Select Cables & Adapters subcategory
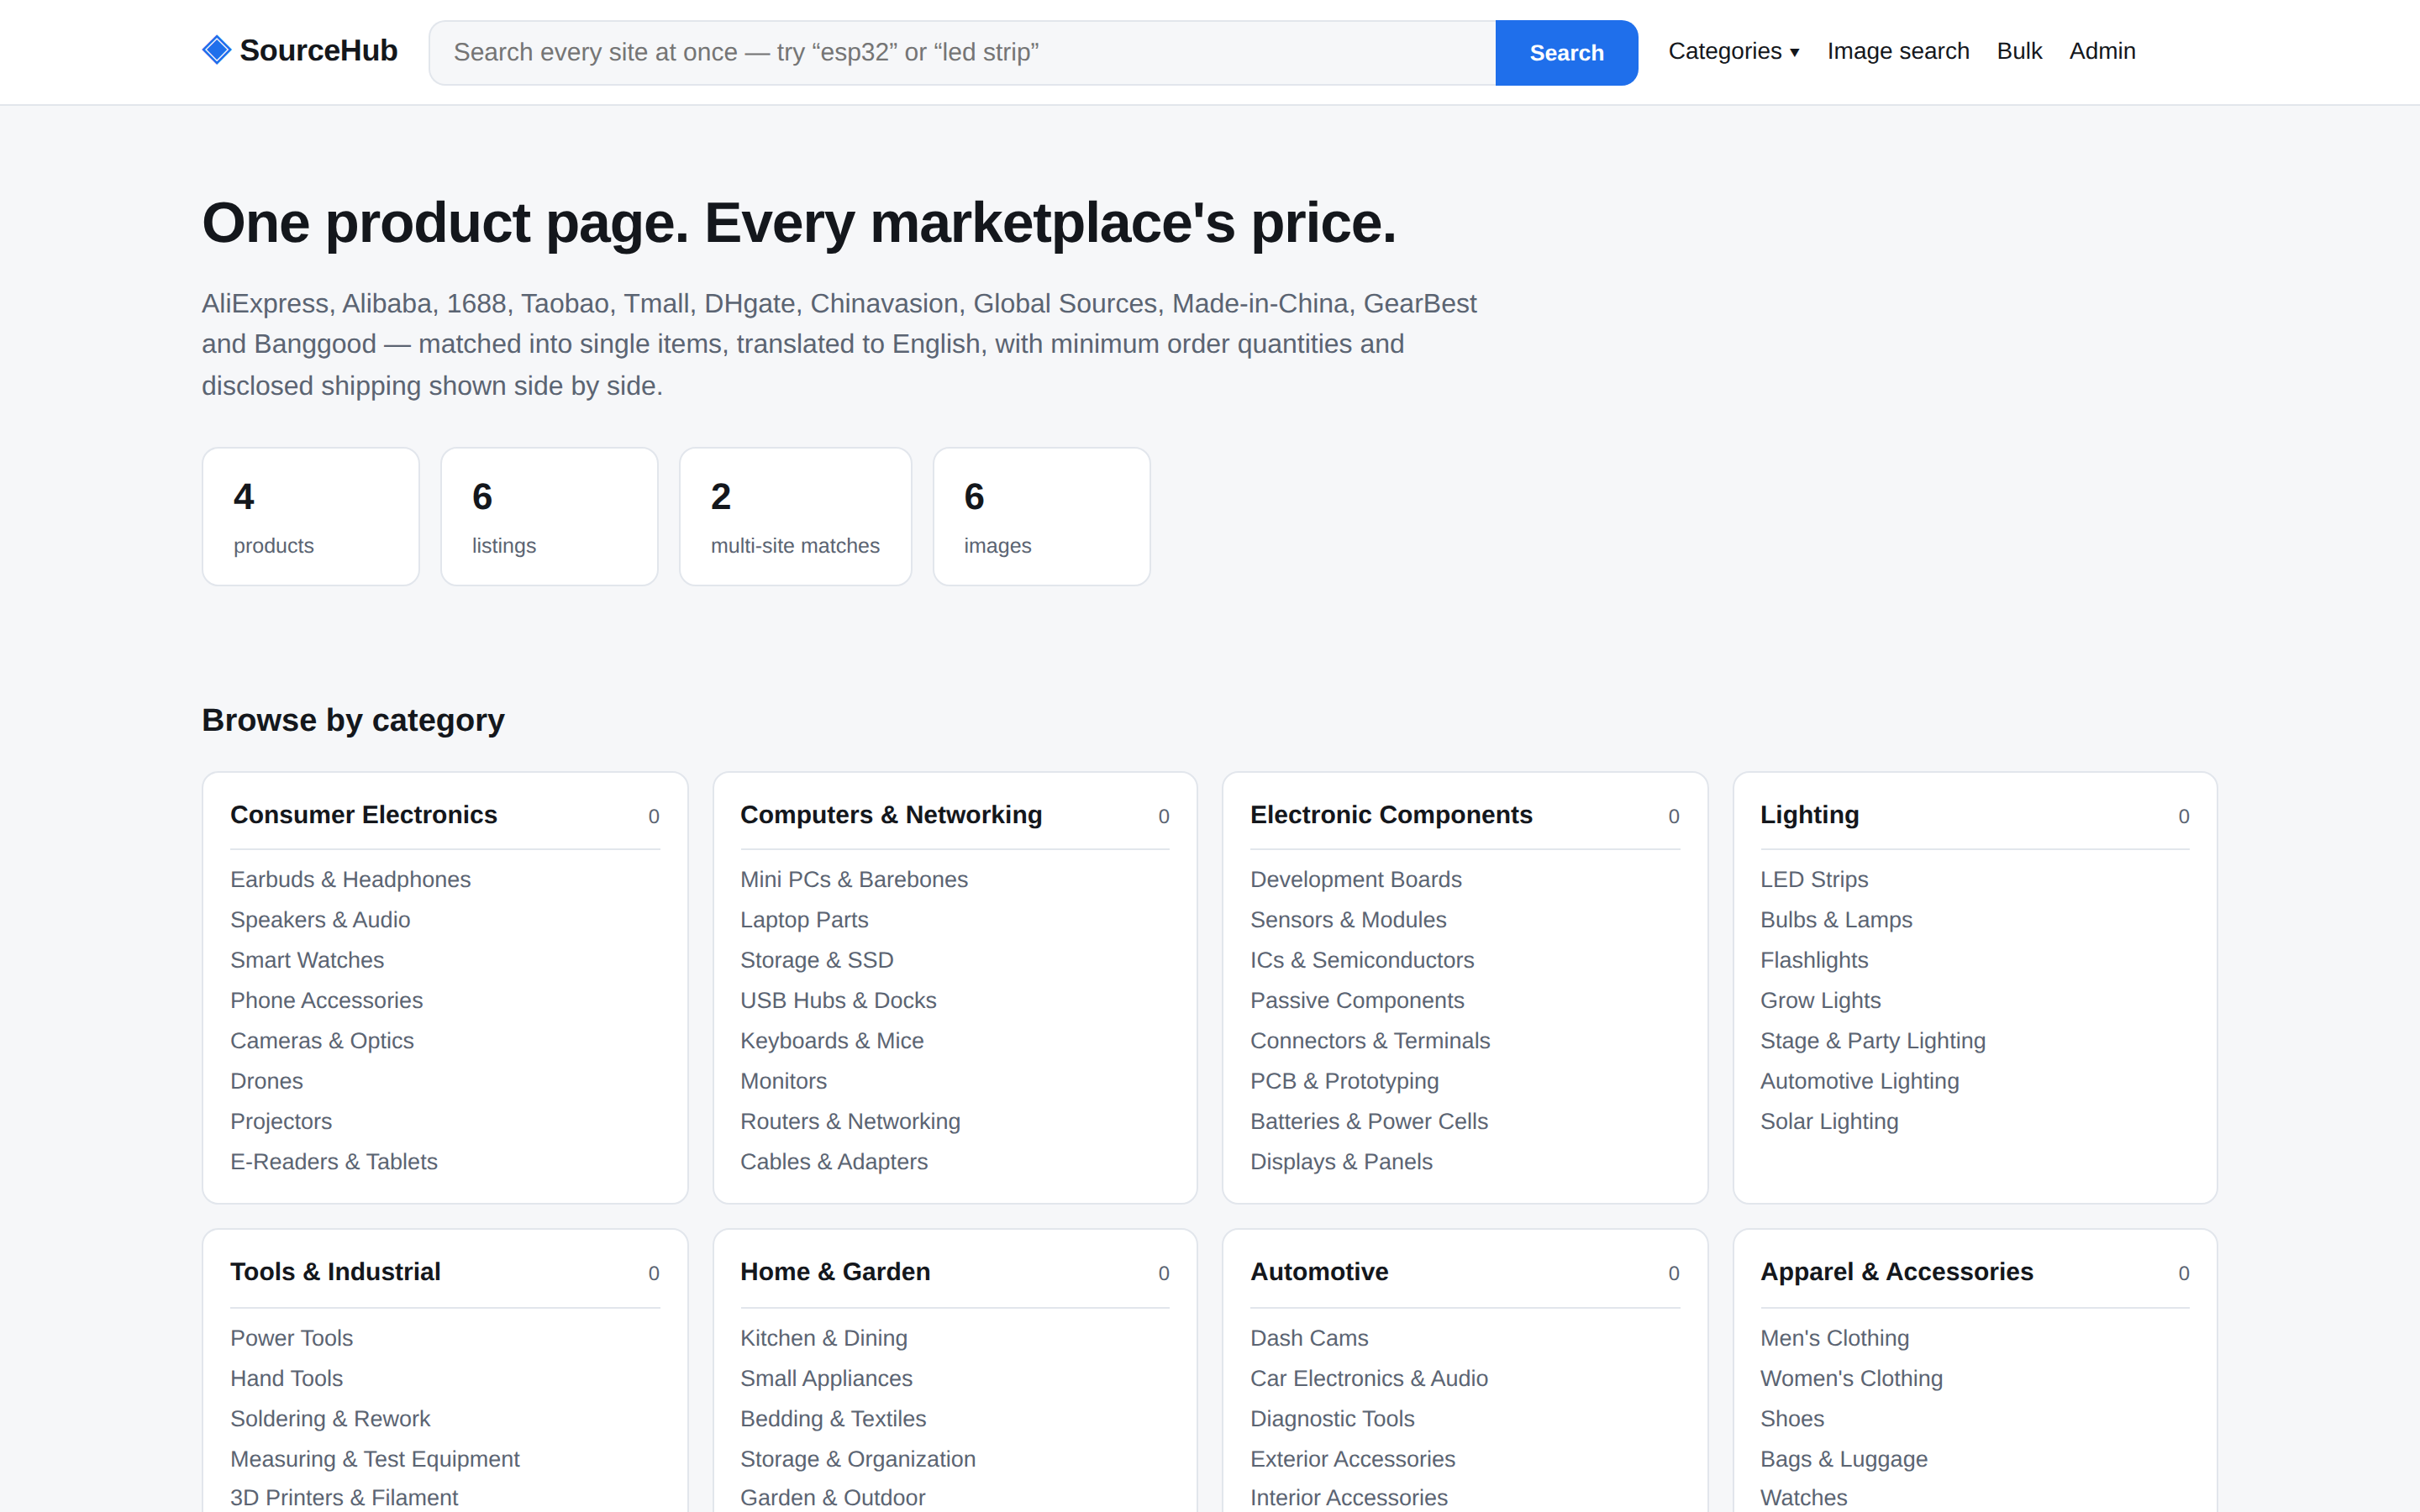Screen dimensions: 2420x1512 (834, 1162)
